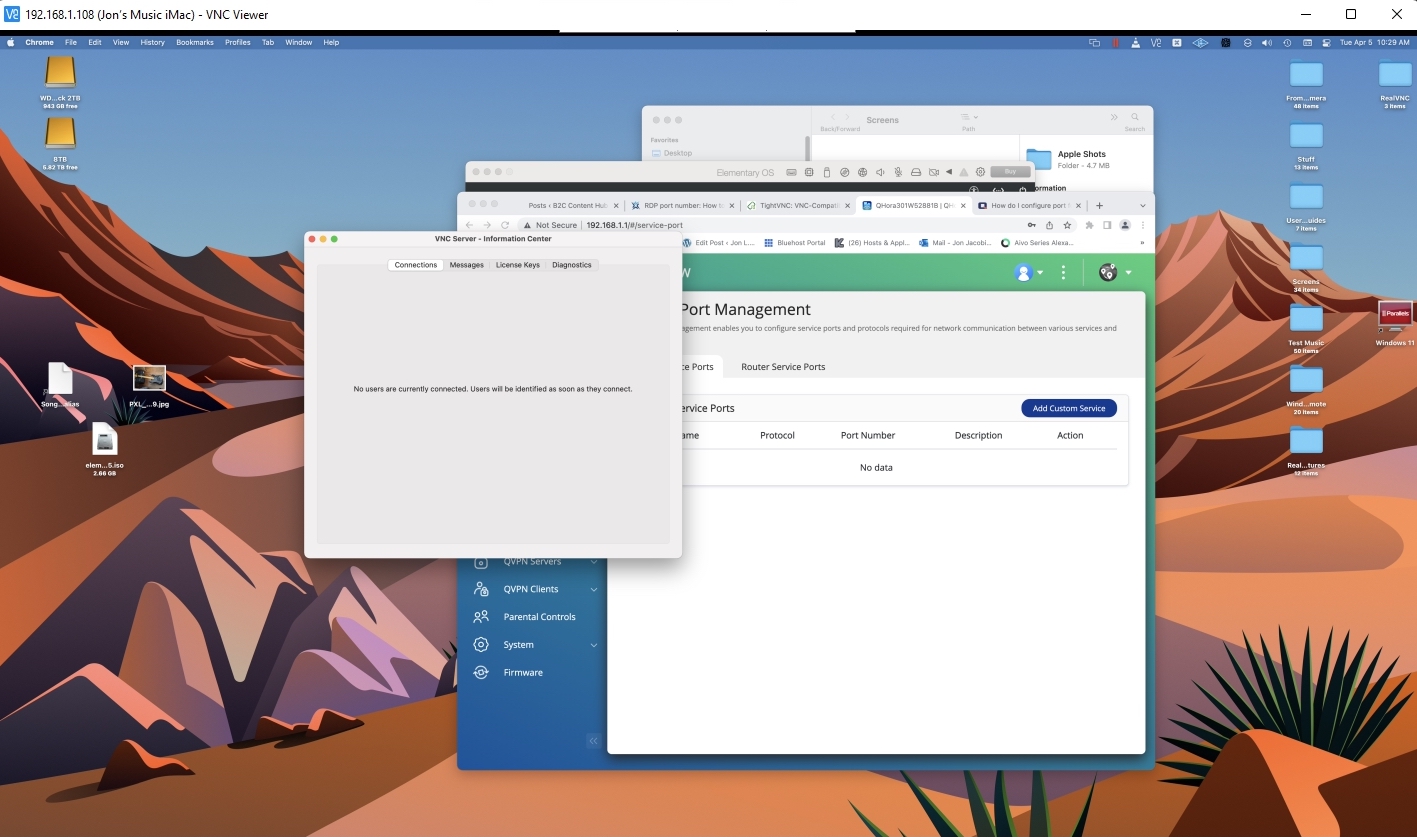The width and height of the screenshot is (1417, 837).
Task: Click the camera icon in Elementary OS toolbar
Action: tap(933, 172)
